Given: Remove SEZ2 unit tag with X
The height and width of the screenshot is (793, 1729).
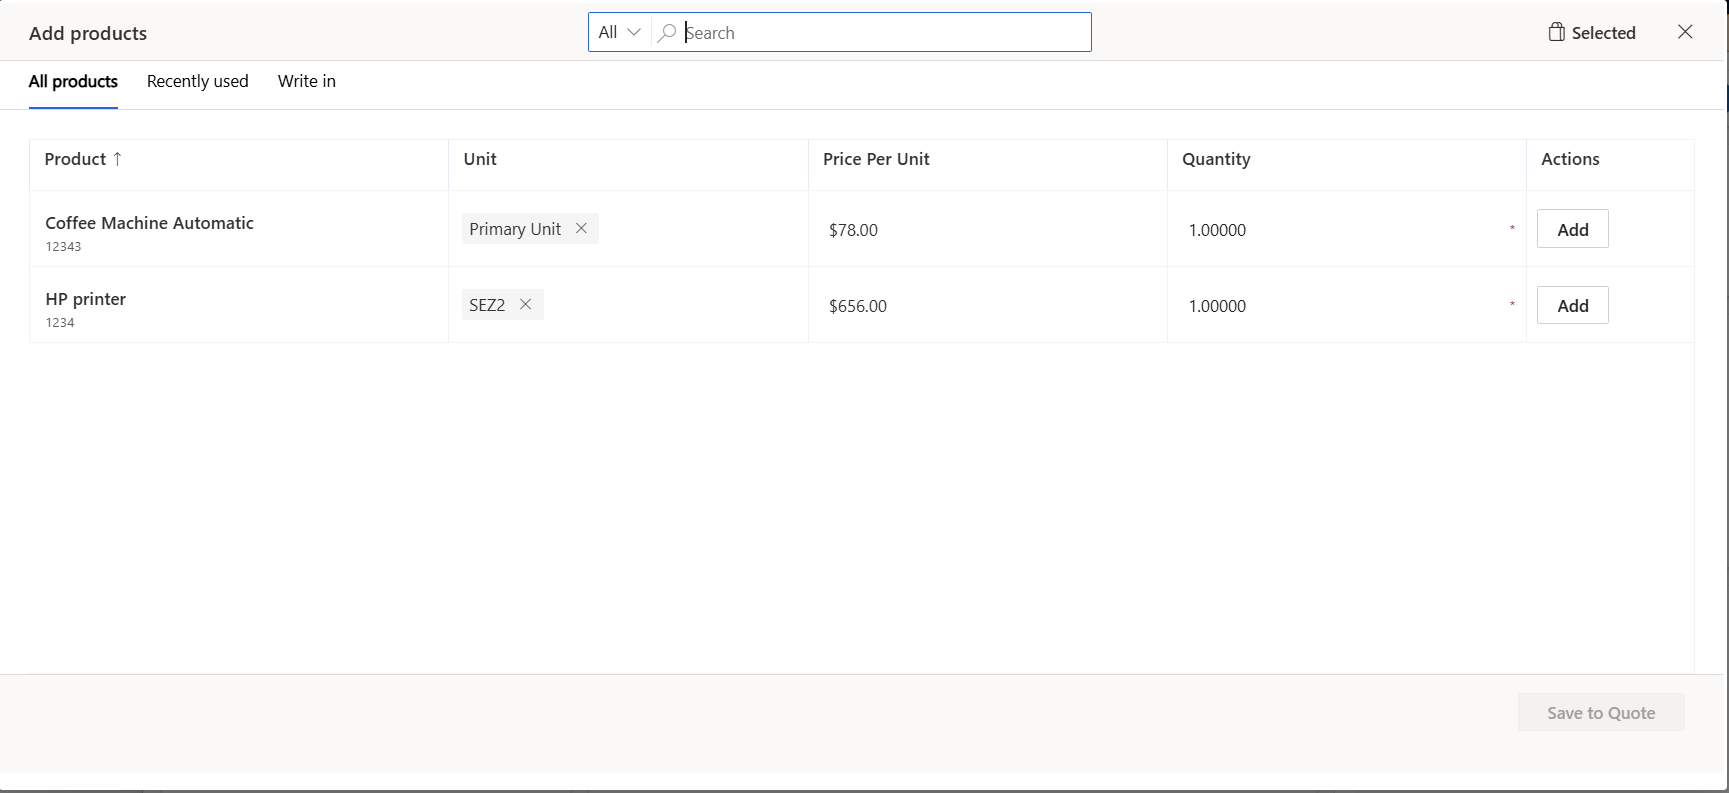Looking at the screenshot, I should pyautogui.click(x=525, y=304).
